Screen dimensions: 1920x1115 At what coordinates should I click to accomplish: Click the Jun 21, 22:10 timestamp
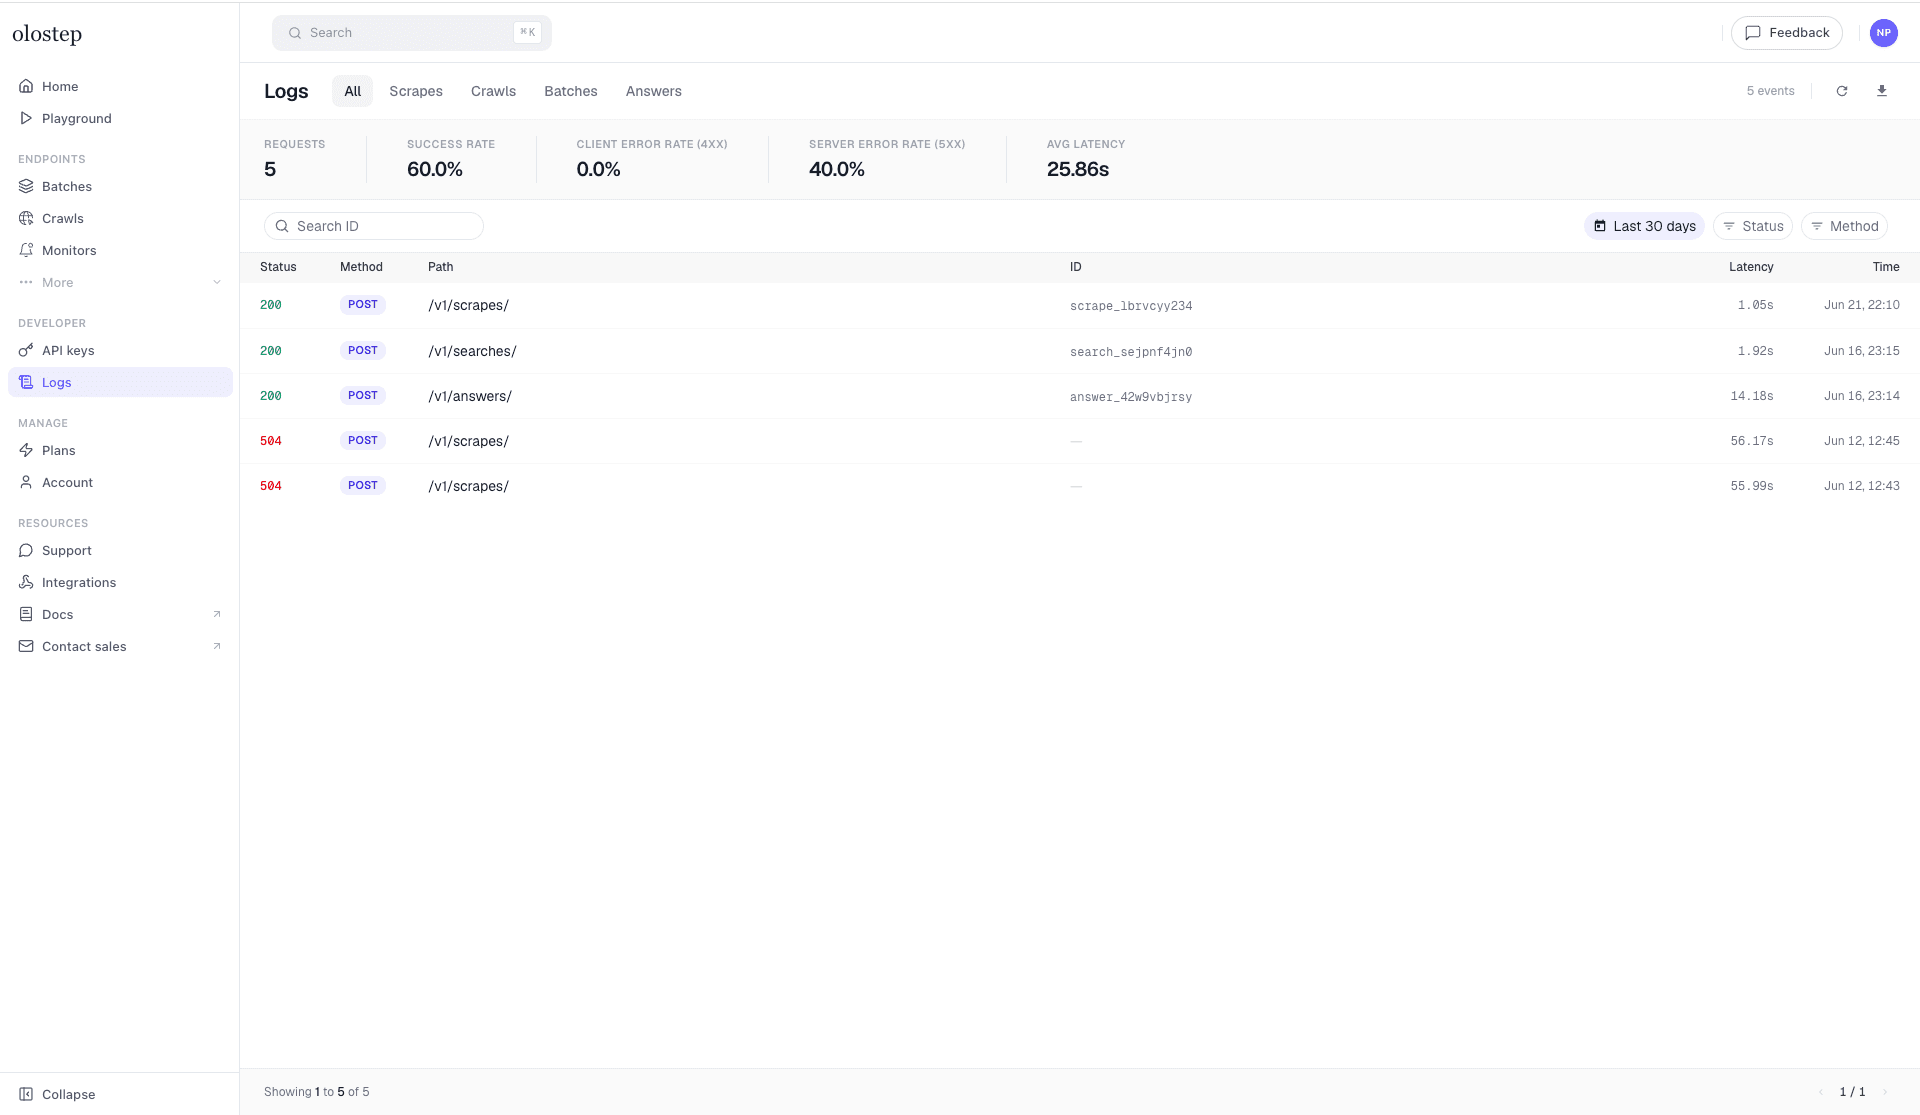click(1862, 305)
